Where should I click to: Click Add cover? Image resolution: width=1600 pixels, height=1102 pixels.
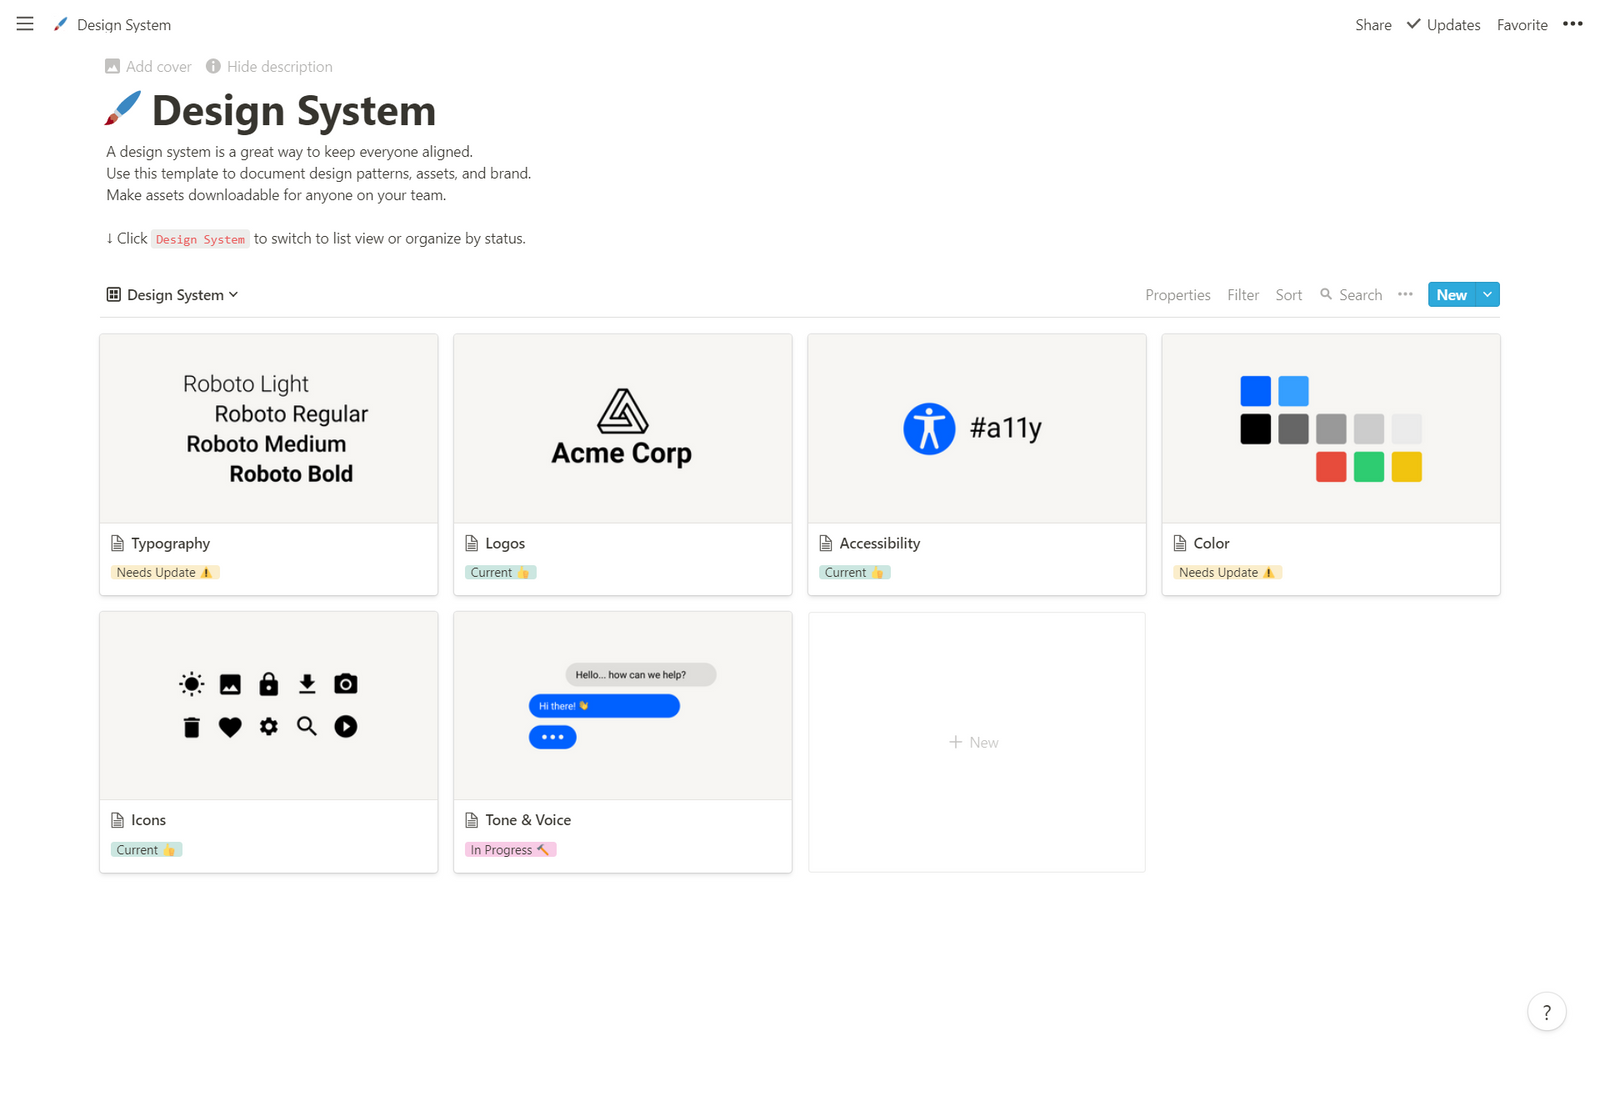coord(148,66)
